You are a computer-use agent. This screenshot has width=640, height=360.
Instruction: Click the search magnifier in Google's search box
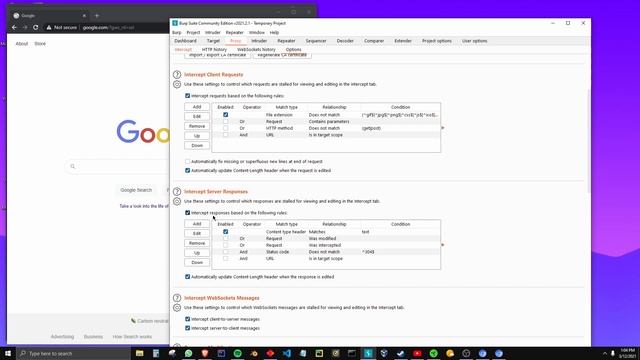(73, 167)
